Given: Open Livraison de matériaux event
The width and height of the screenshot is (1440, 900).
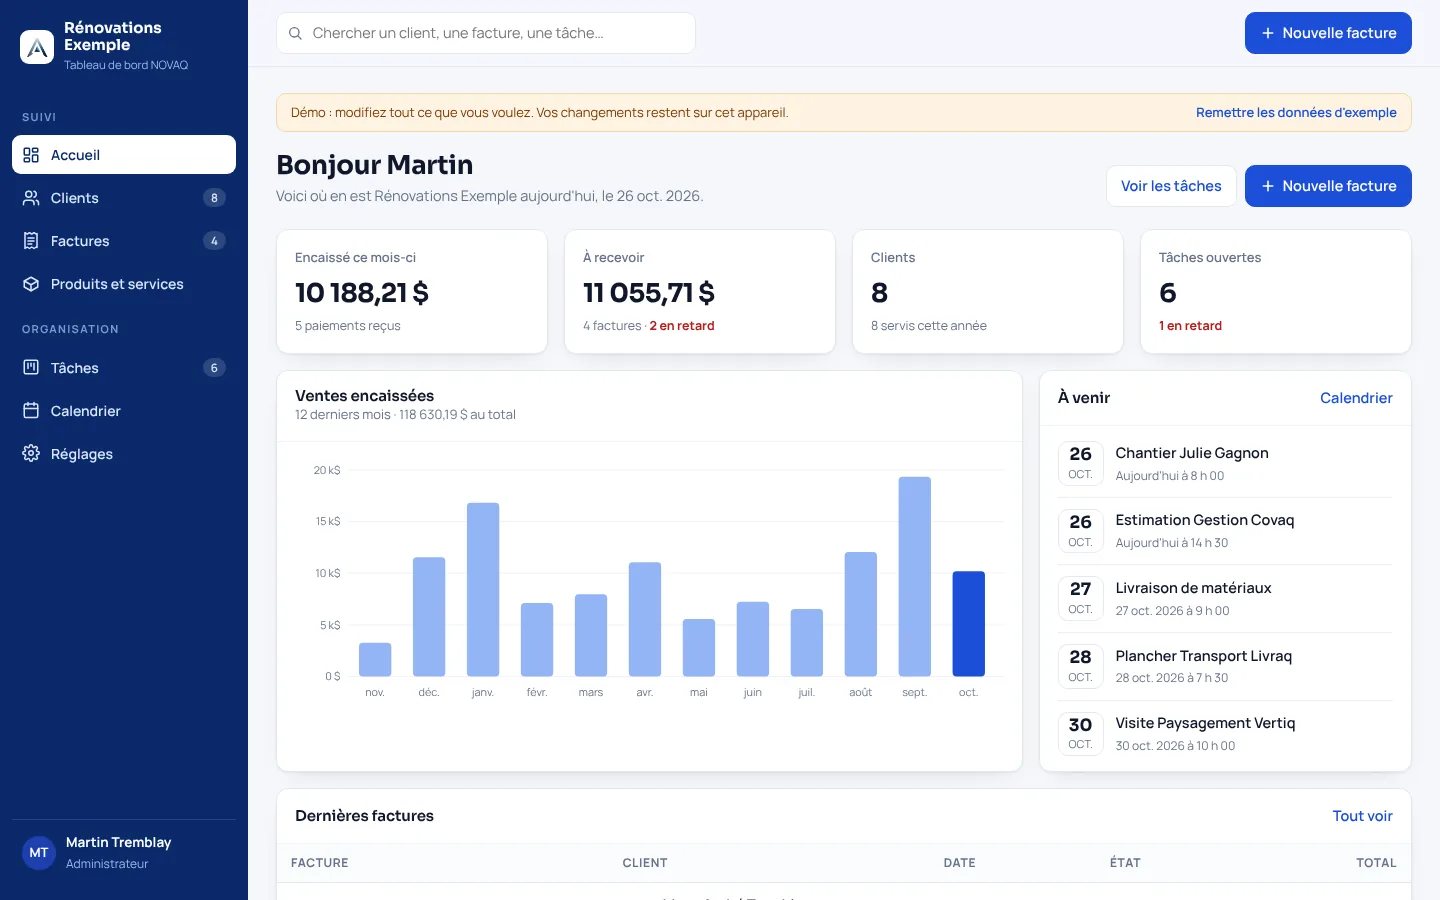Looking at the screenshot, I should pyautogui.click(x=1225, y=599).
